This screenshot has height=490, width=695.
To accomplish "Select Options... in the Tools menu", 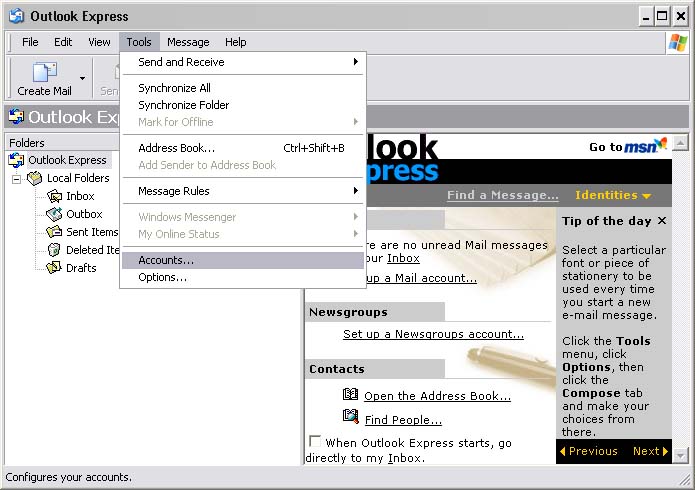I will [243, 278].
